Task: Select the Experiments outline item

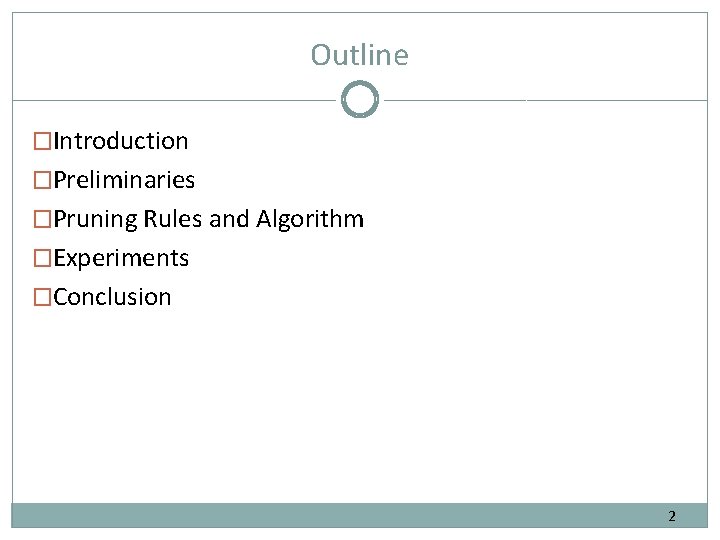Action: pyautogui.click(x=121, y=259)
